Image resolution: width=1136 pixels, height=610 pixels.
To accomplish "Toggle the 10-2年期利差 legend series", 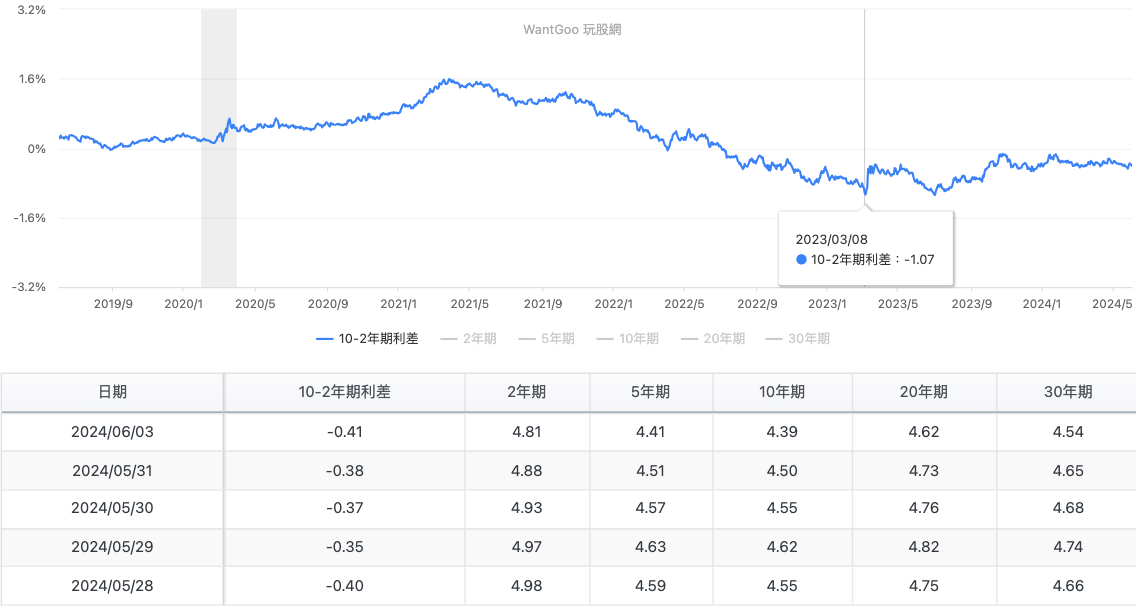I will click(x=367, y=339).
